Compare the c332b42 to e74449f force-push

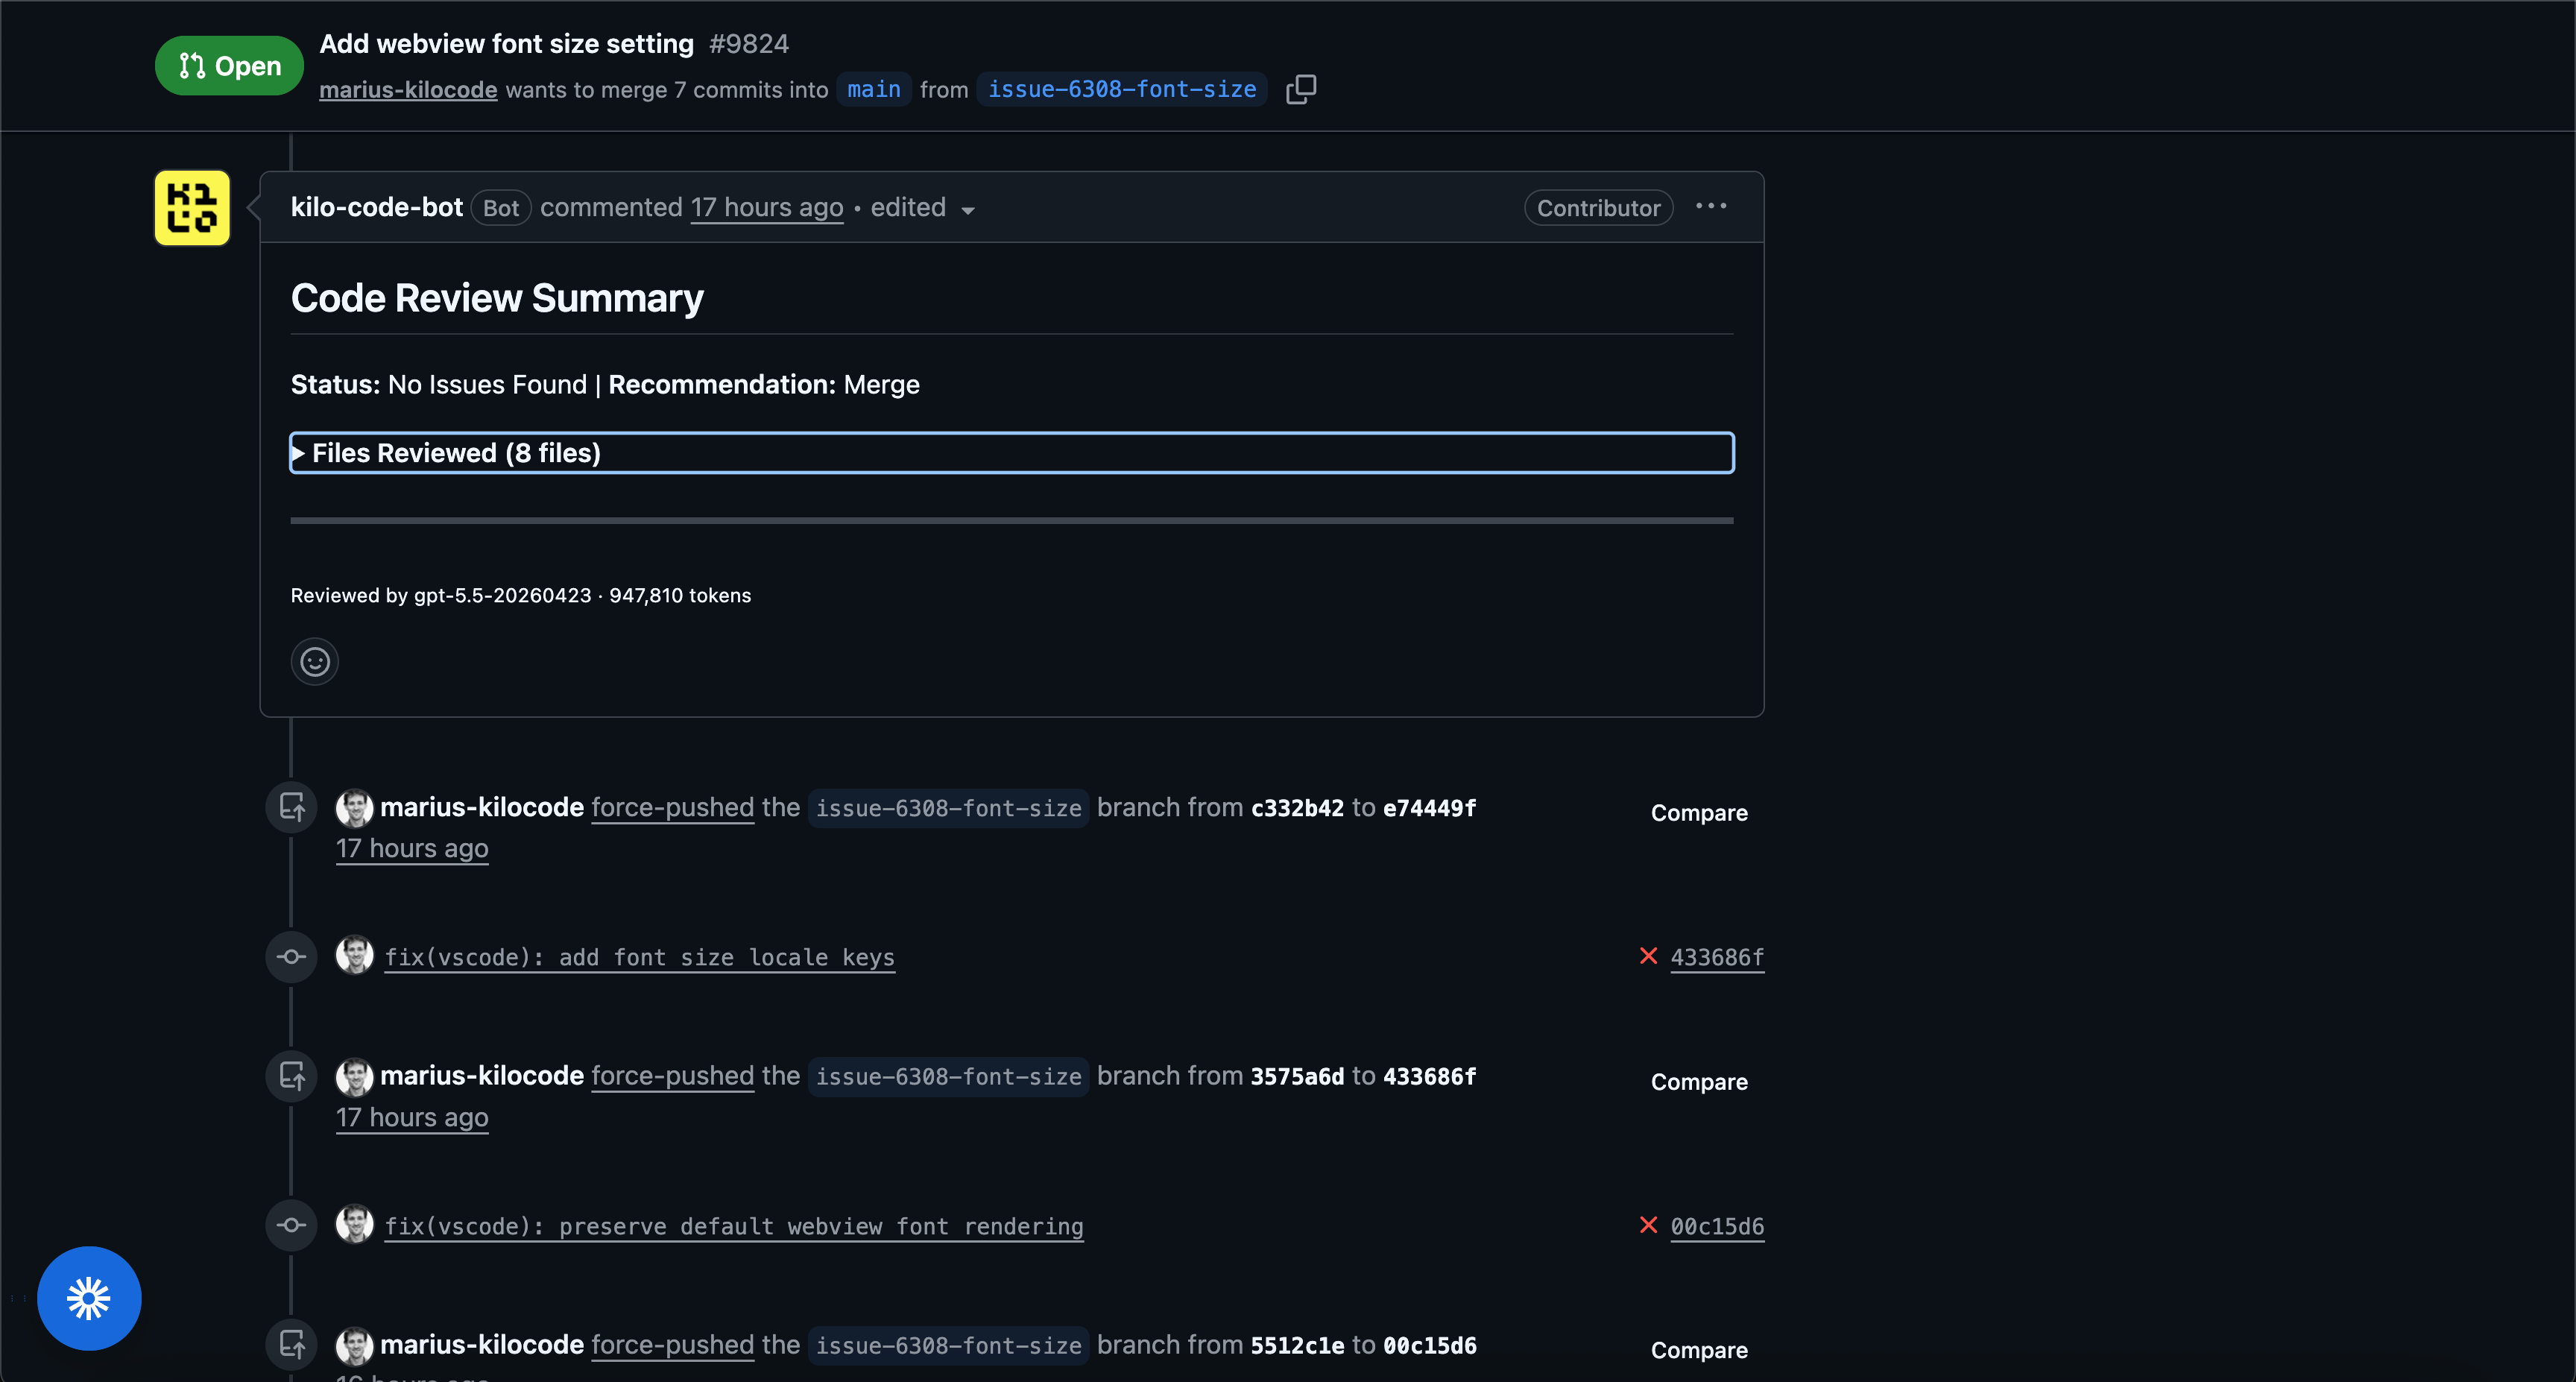coord(1699,813)
